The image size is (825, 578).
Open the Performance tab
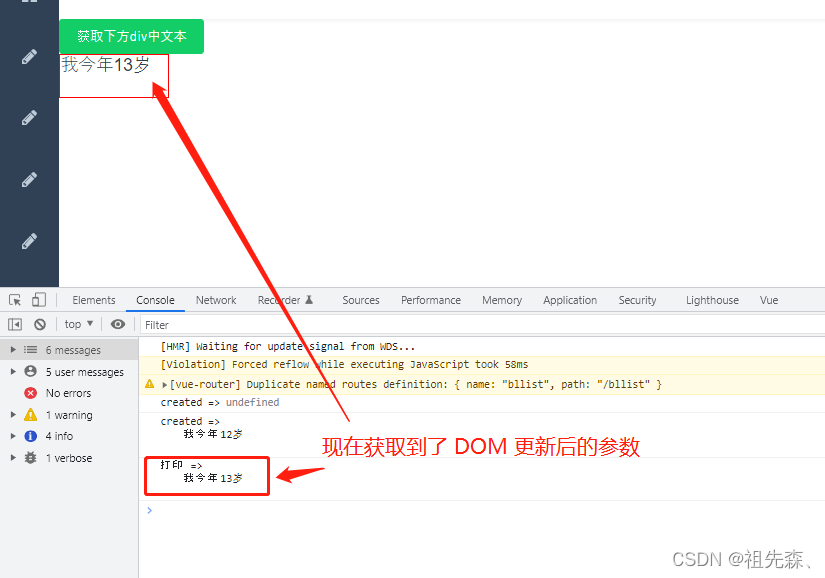pyautogui.click(x=431, y=300)
